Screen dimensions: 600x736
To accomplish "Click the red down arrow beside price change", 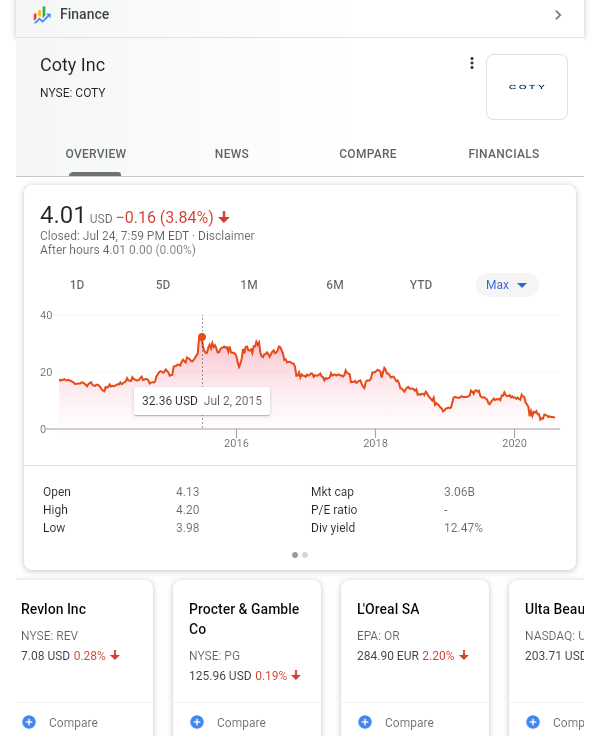I will point(224,217).
